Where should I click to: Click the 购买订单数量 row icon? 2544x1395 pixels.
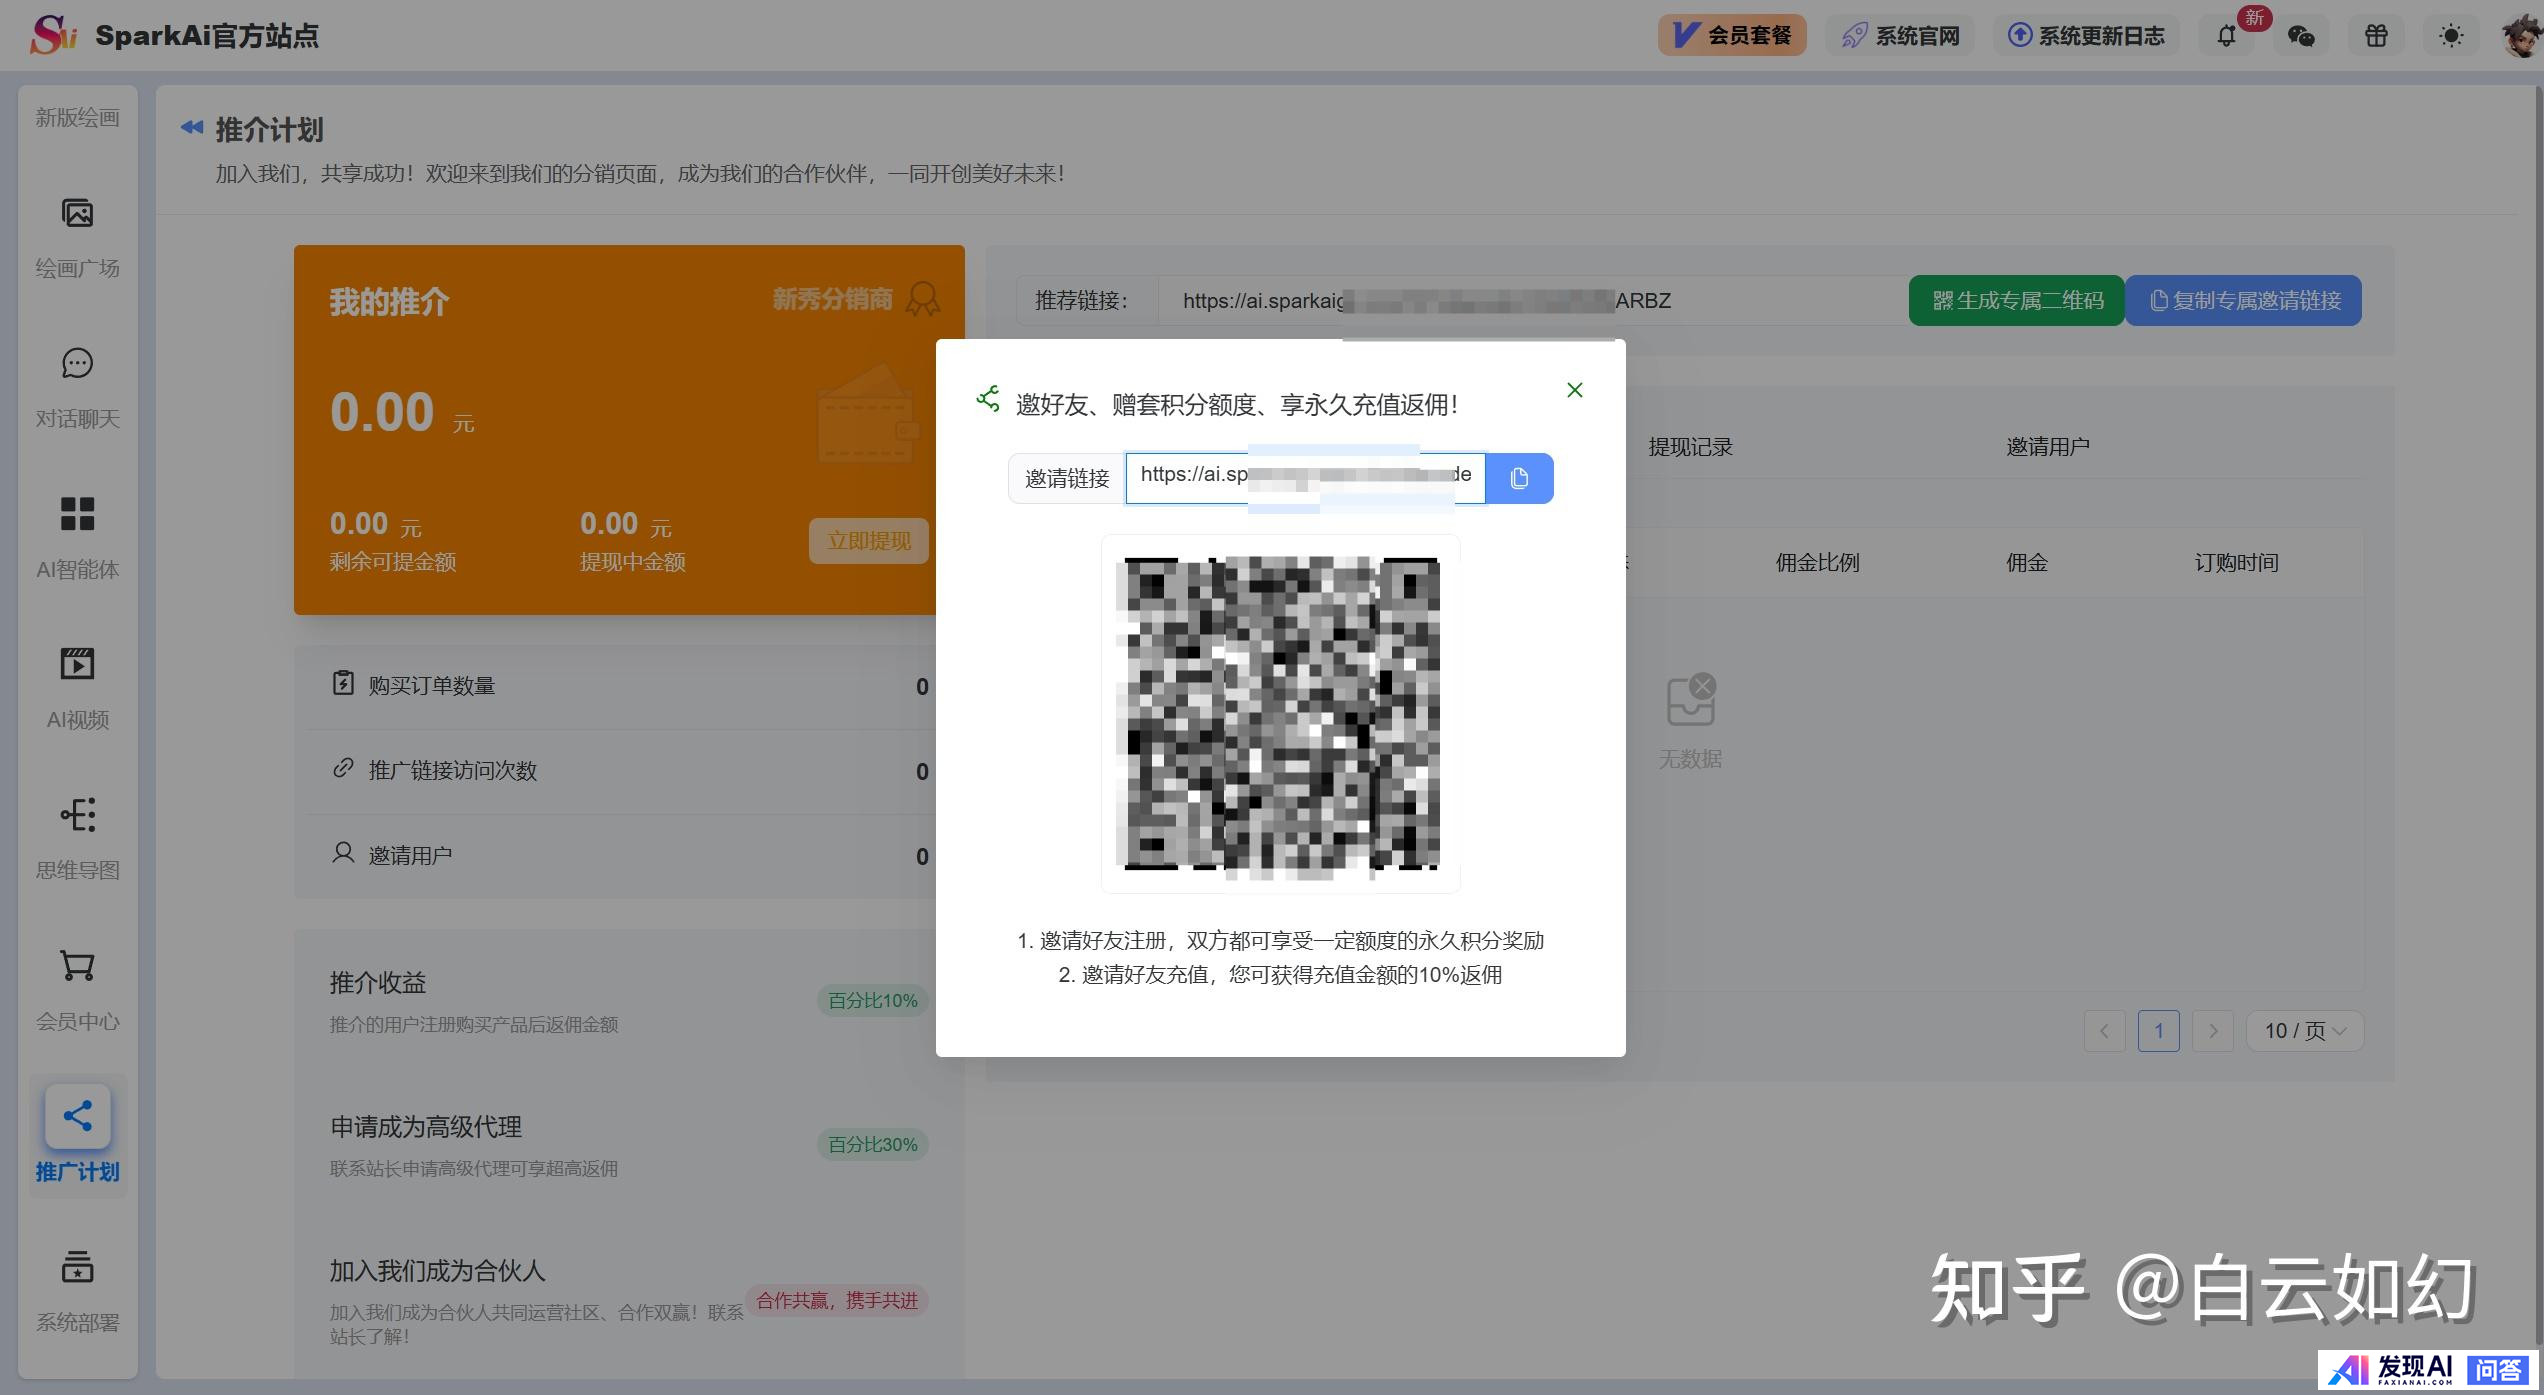click(x=343, y=683)
